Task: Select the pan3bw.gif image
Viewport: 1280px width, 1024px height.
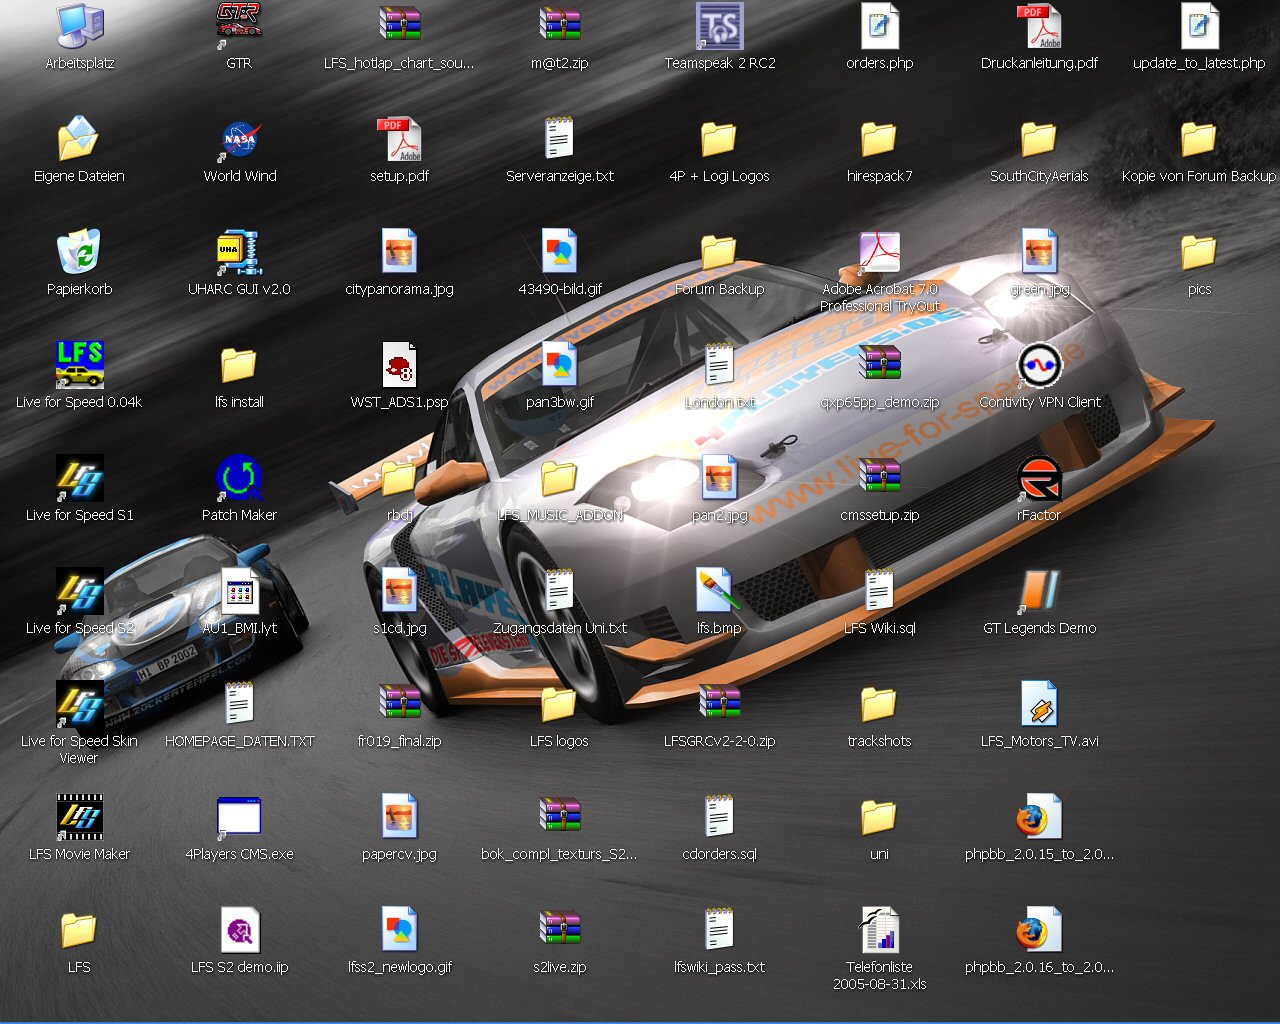Action: (x=560, y=366)
